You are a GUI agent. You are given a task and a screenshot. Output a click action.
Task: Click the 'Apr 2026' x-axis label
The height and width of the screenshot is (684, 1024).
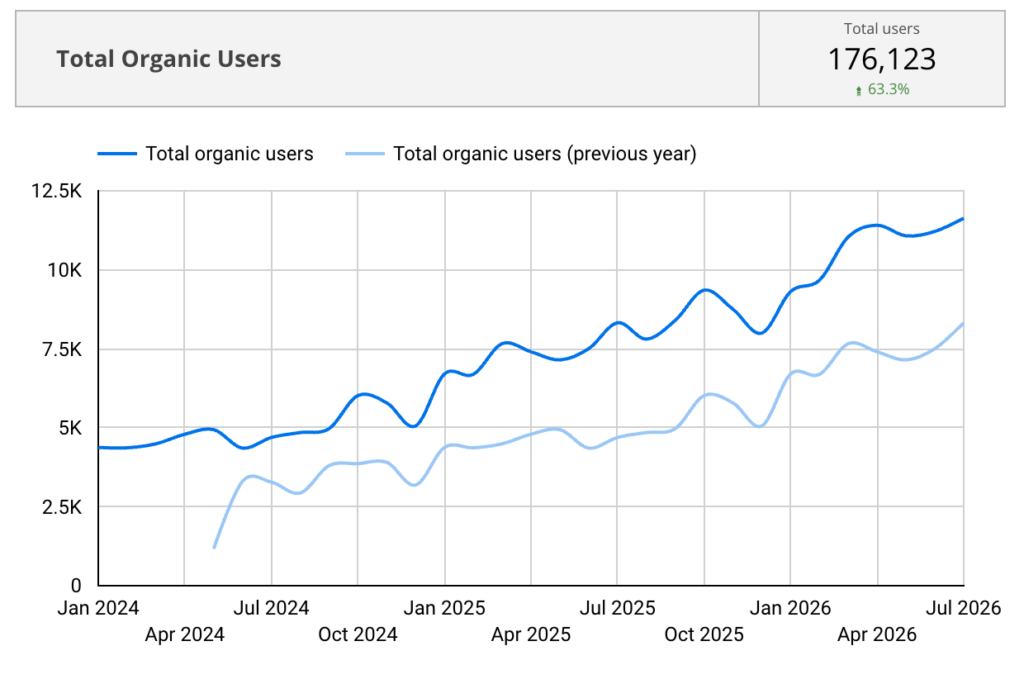(877, 634)
